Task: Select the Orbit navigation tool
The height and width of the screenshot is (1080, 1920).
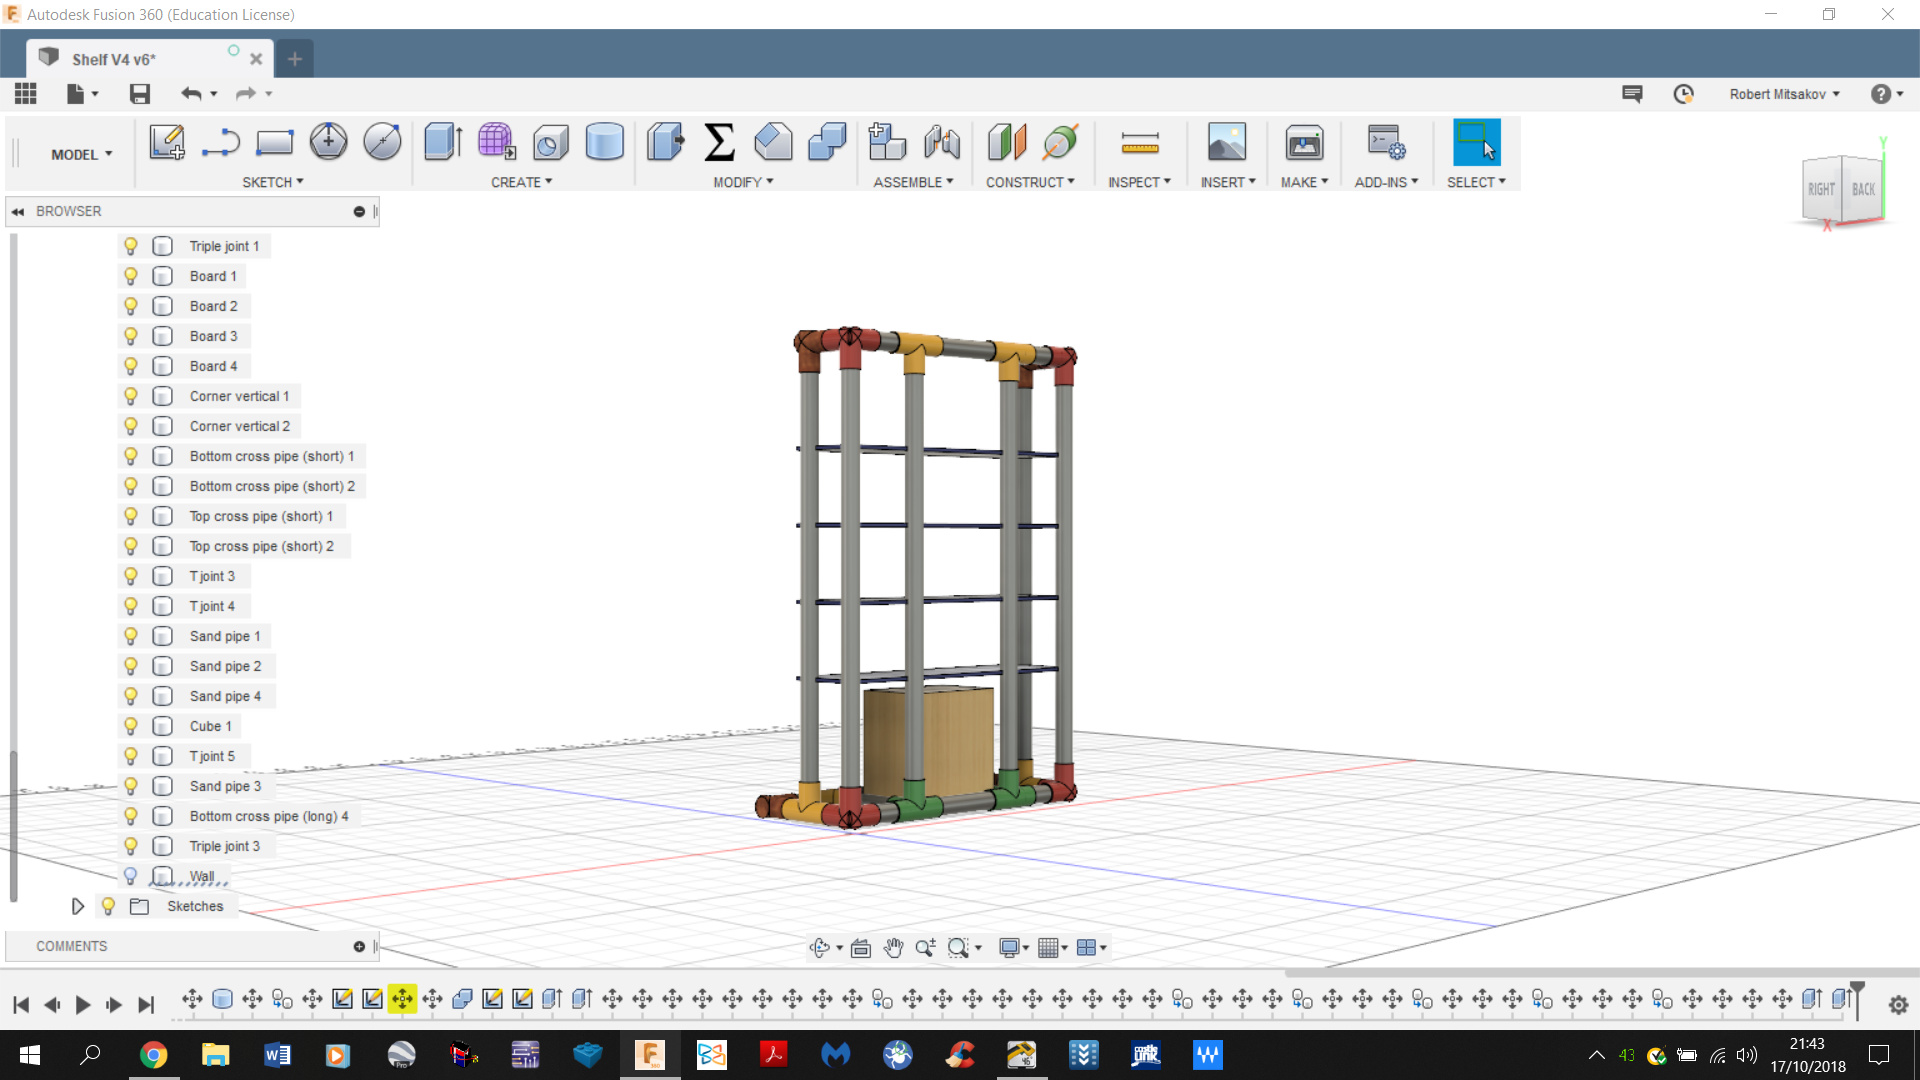Action: click(820, 948)
